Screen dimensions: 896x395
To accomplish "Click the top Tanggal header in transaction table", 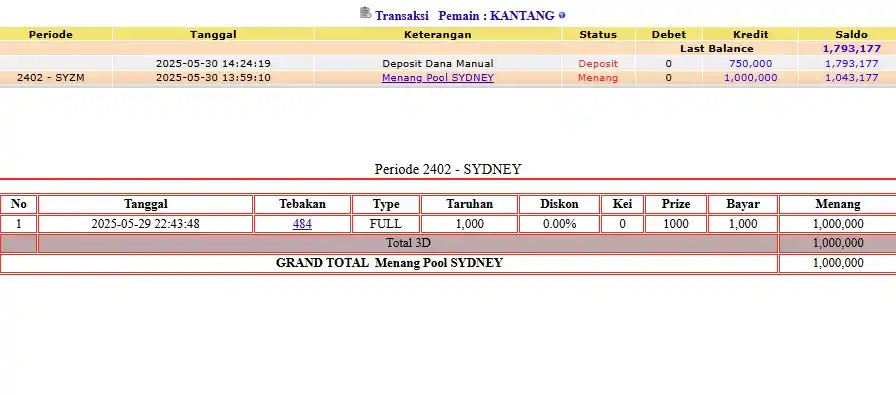I will click(x=213, y=34).
